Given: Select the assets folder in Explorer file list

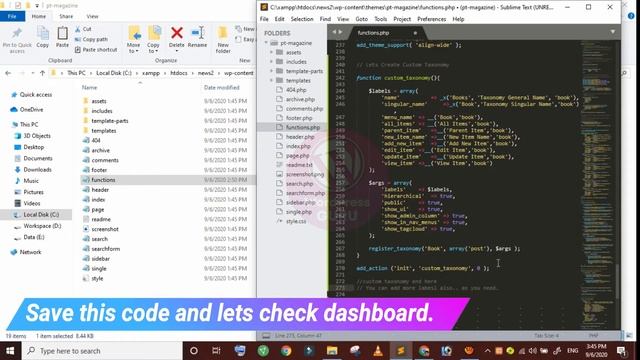Looking at the screenshot, I should [99, 101].
